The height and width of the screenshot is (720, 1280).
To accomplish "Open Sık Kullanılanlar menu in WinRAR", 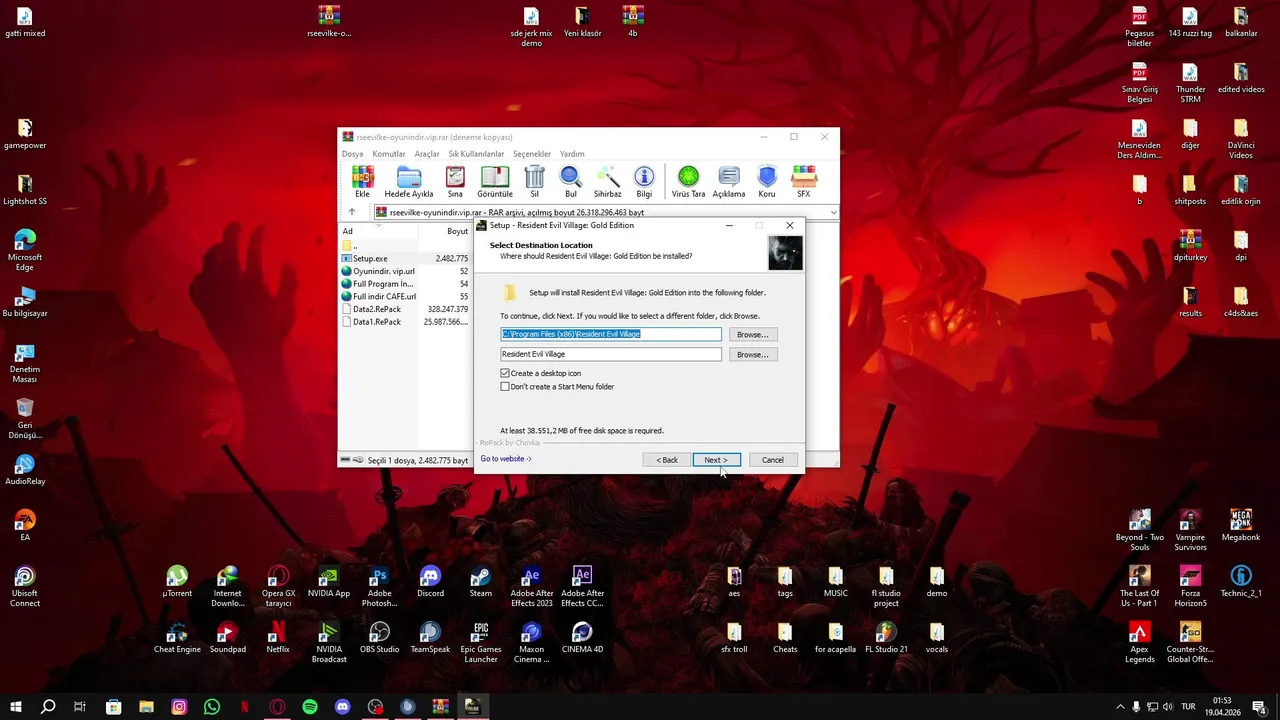I will pyautogui.click(x=476, y=154).
